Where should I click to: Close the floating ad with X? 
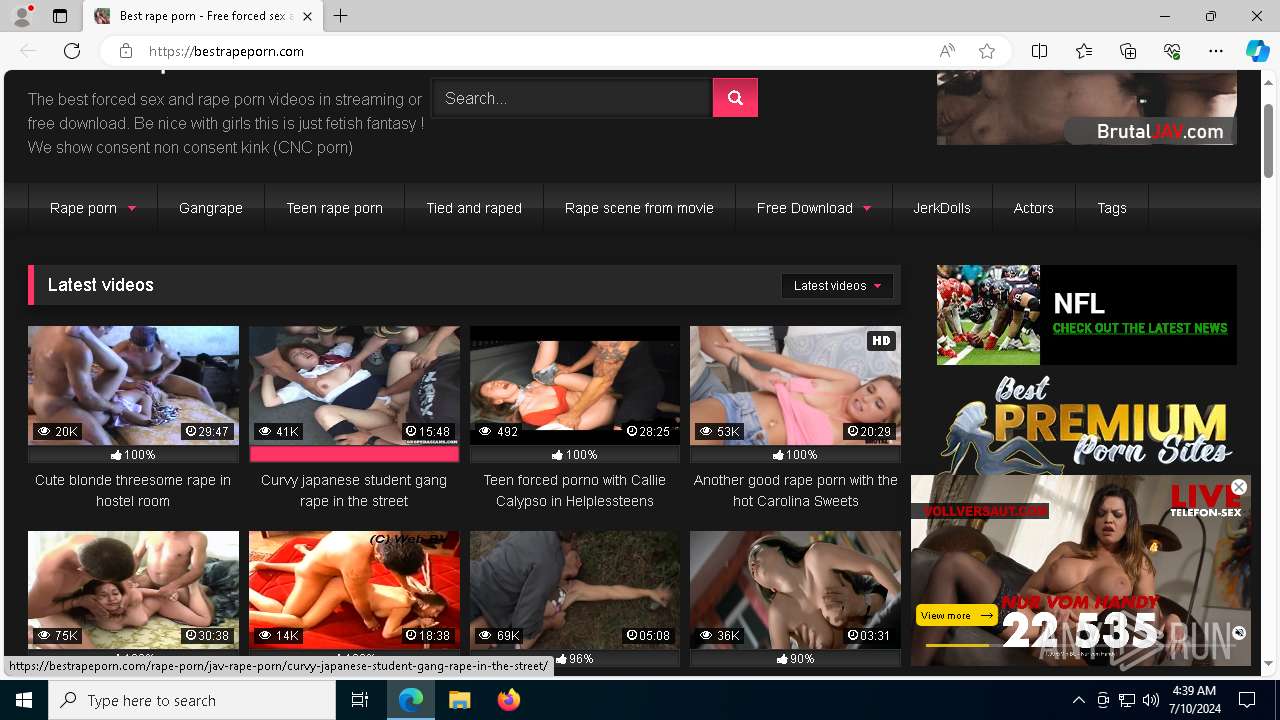click(1239, 487)
